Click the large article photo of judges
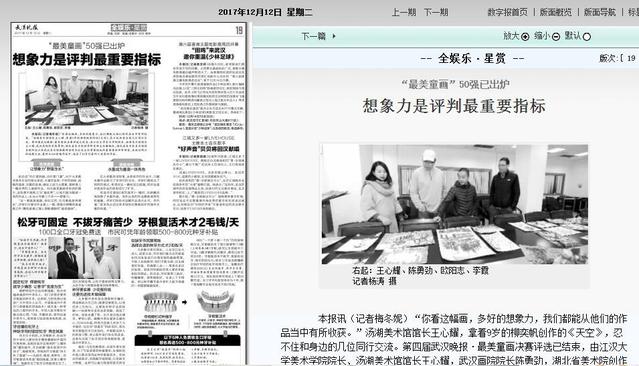639x366 pixels. pos(455,204)
